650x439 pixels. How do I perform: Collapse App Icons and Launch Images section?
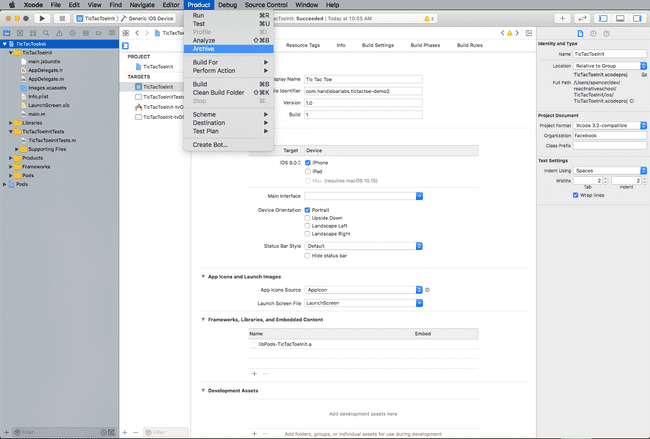(203, 276)
